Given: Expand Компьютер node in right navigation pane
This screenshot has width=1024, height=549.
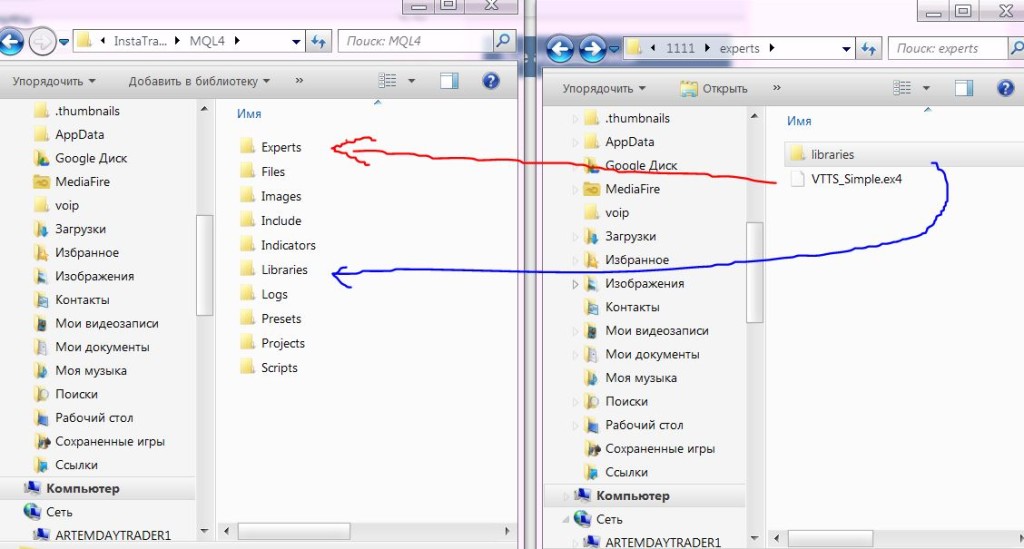Looking at the screenshot, I should tap(566, 495).
